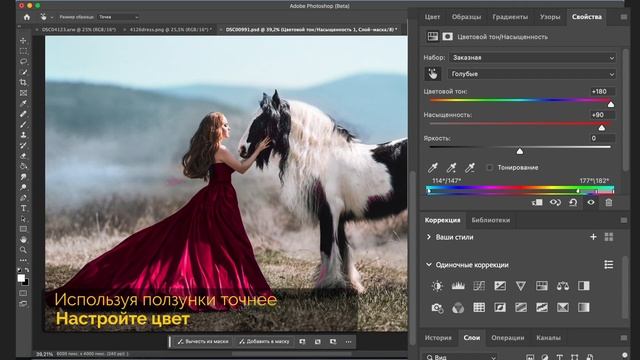The height and width of the screenshot is (360, 640).
Task: Click the Операции panel tab
Action: [x=508, y=338]
